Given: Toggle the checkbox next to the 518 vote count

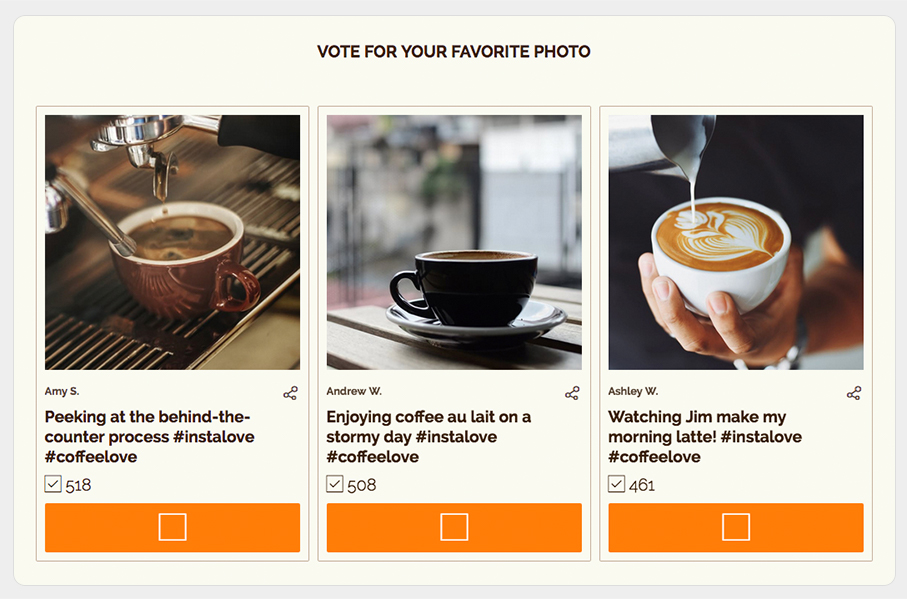Looking at the screenshot, I should click(x=53, y=484).
